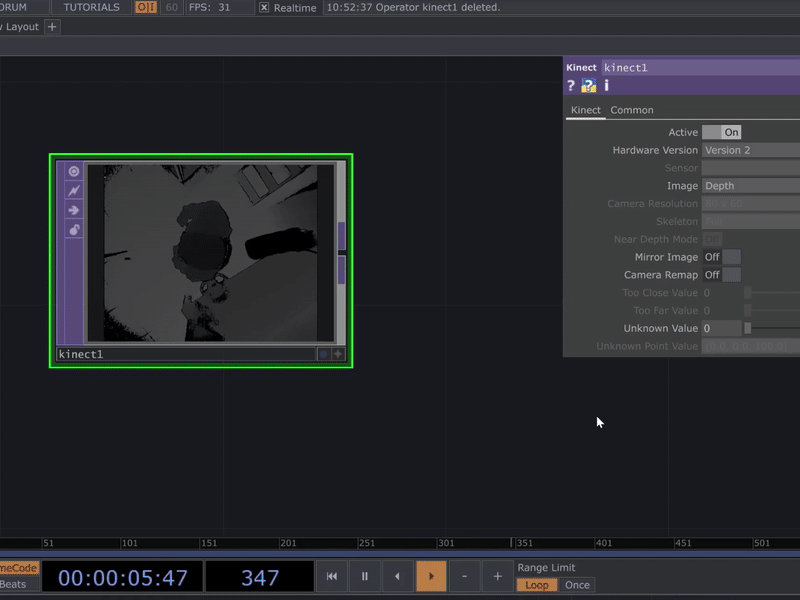This screenshot has width=800, height=600.
Task: Toggle the viewer active flag on kinect1 node
Action: point(75,171)
